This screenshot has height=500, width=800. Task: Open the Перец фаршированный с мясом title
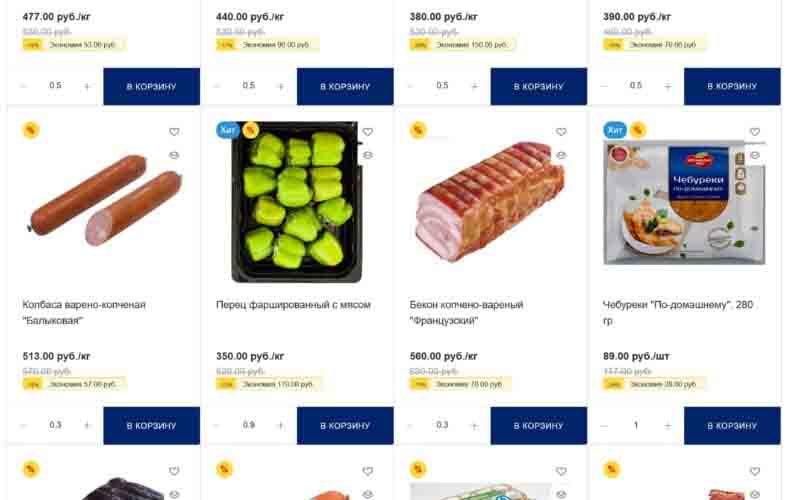pos(293,305)
